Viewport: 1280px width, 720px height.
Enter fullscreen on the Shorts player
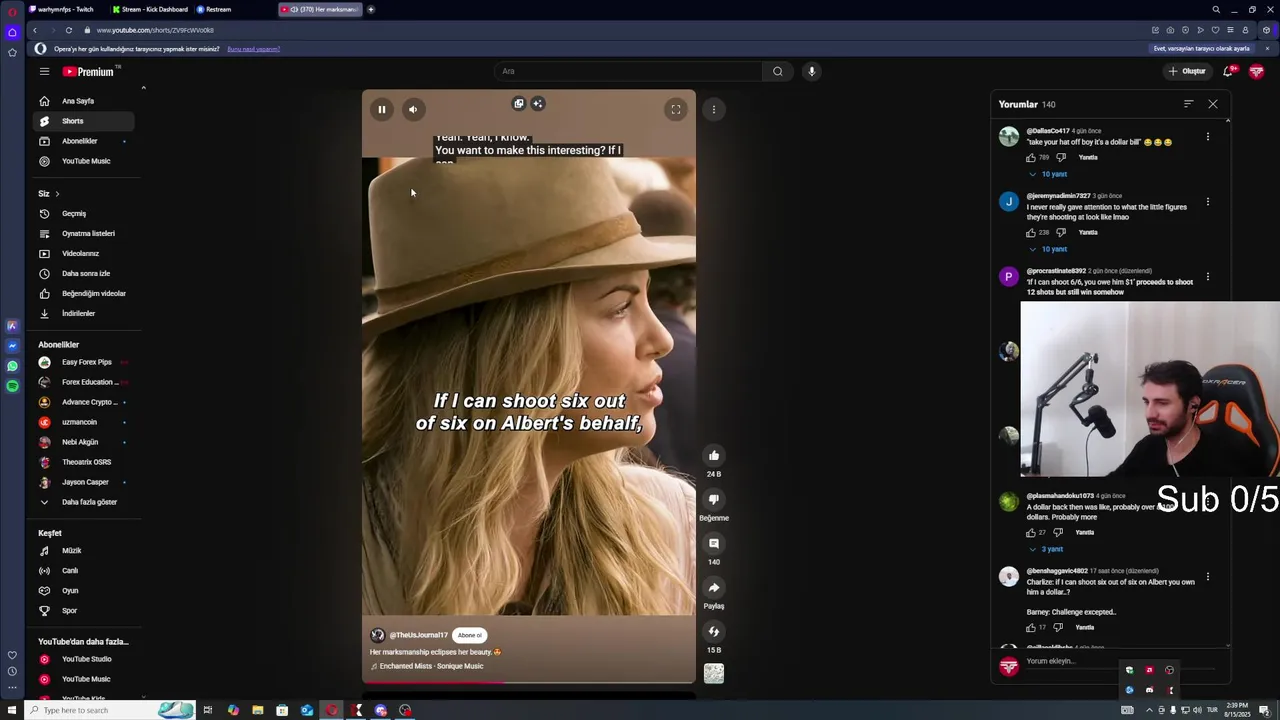[x=676, y=109]
